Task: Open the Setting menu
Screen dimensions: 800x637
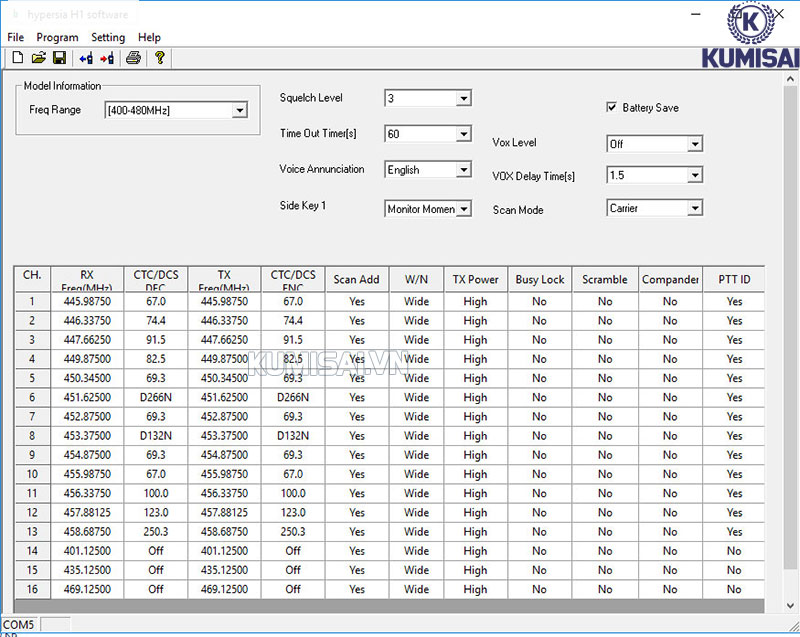Action: tap(108, 37)
